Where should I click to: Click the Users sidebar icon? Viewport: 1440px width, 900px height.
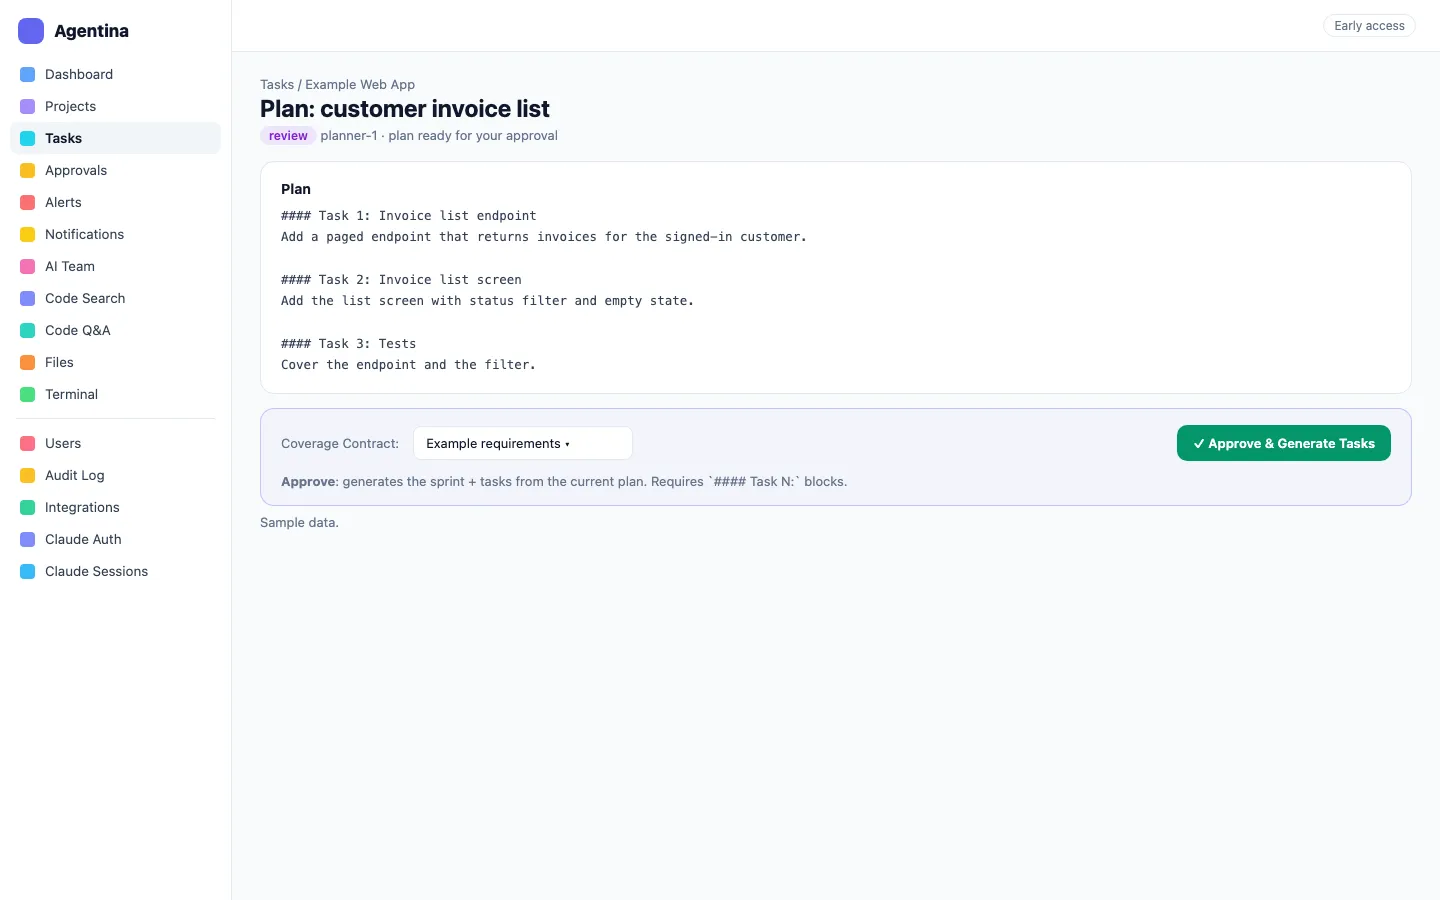tap(28, 444)
